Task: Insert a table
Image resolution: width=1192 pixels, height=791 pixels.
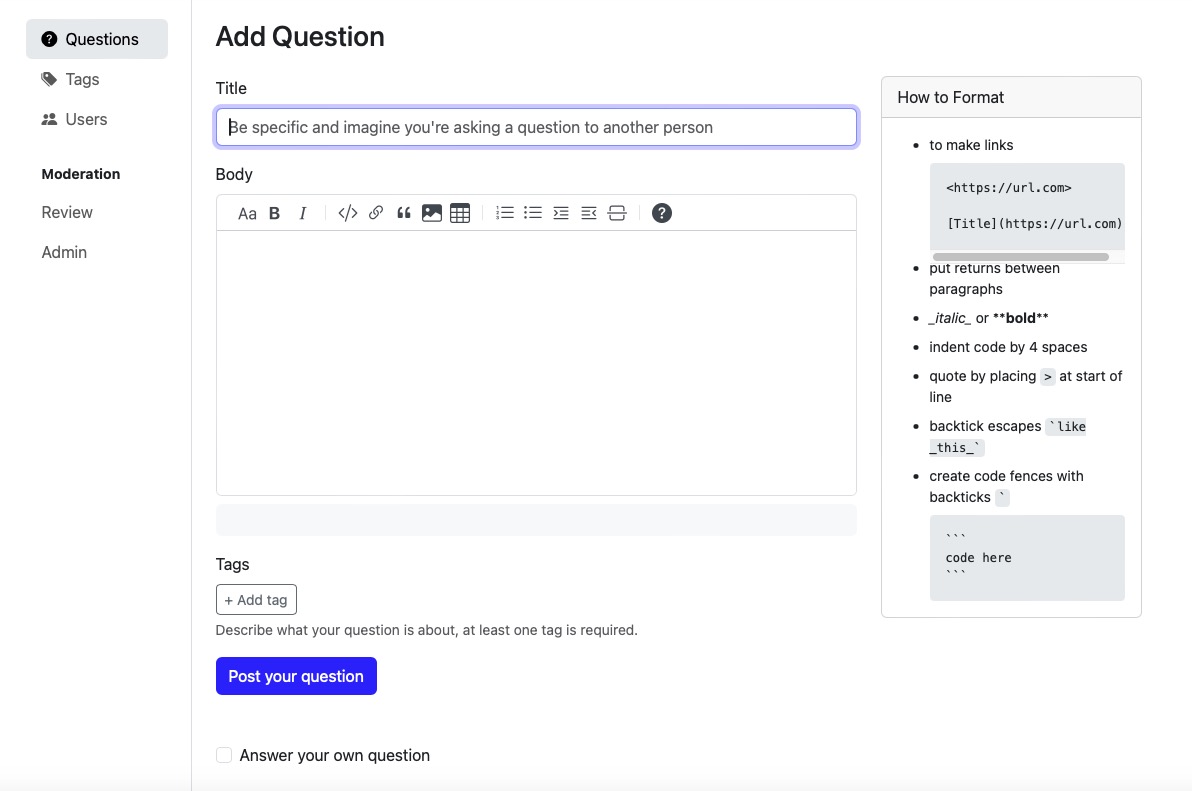Action: (459, 212)
